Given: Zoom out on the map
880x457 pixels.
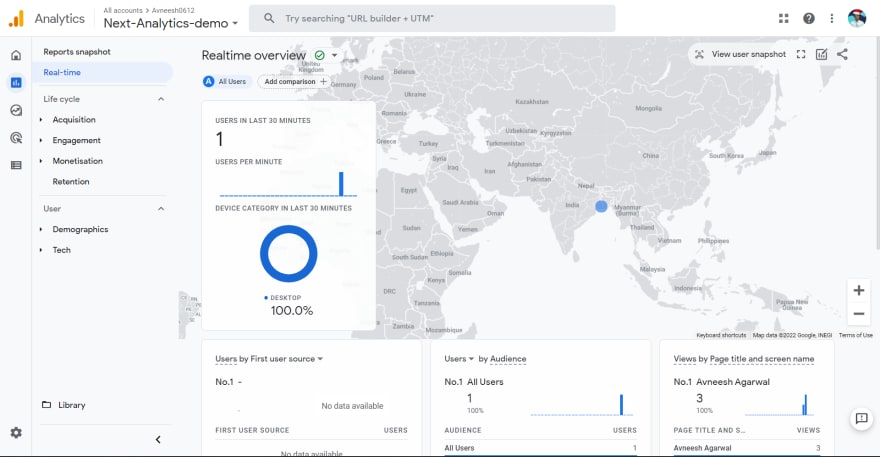Looking at the screenshot, I should pos(859,314).
